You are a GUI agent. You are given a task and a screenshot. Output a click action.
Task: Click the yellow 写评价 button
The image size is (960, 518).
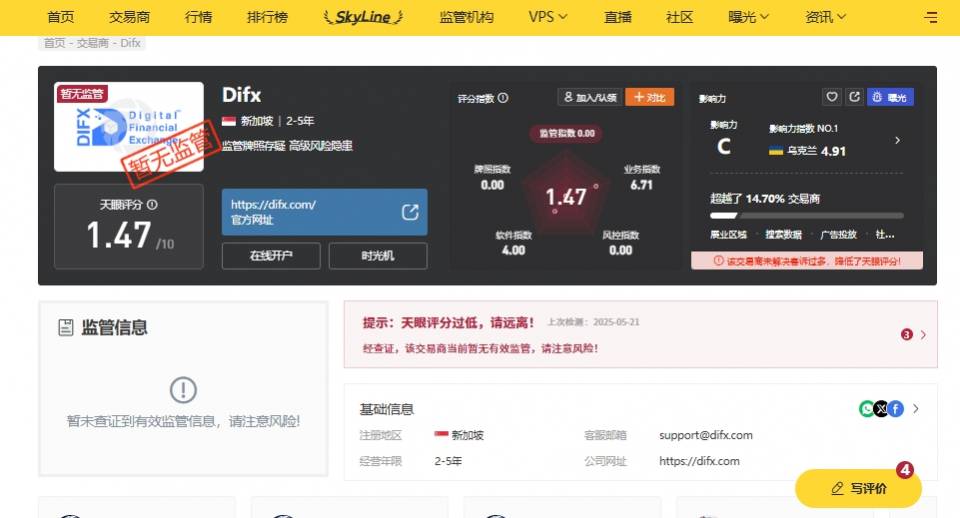858,489
